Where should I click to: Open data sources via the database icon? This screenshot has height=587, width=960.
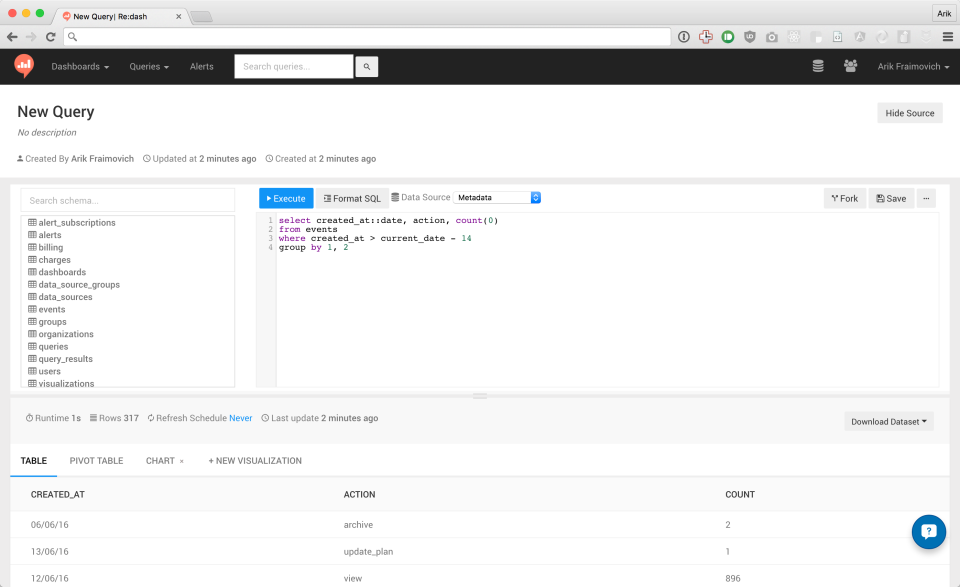click(x=817, y=65)
